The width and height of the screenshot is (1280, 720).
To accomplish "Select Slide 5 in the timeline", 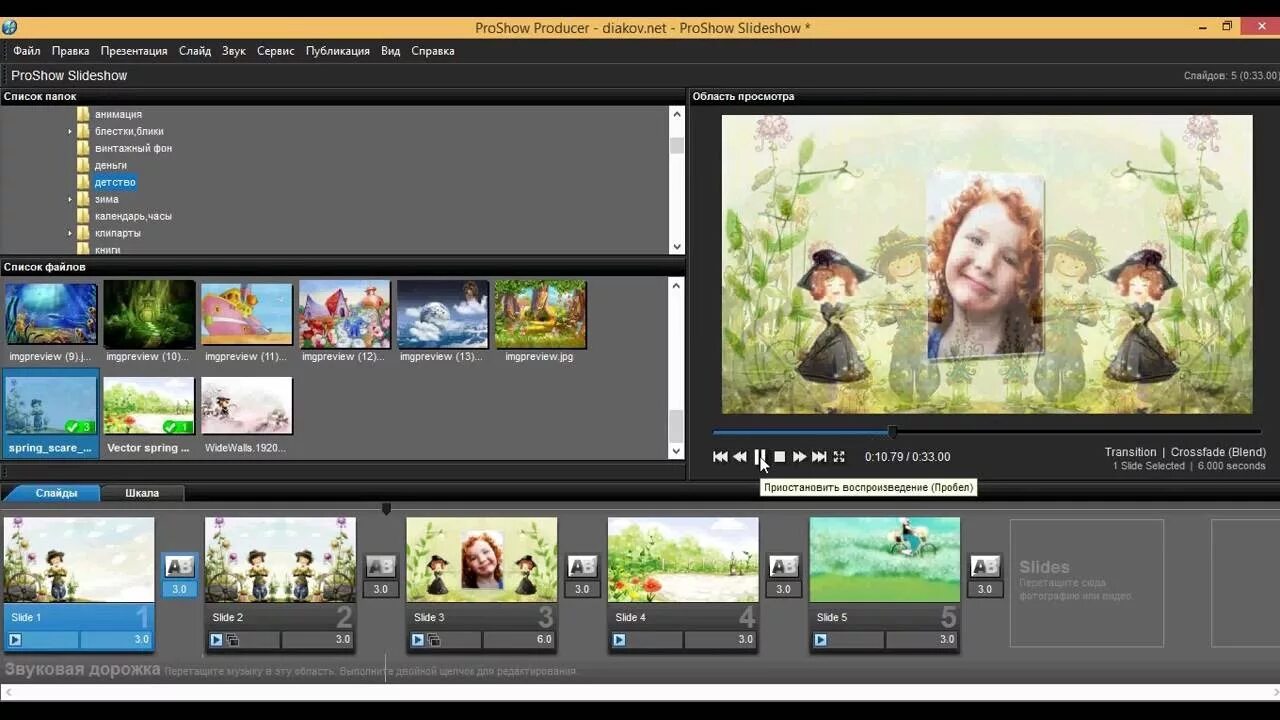I will (885, 560).
